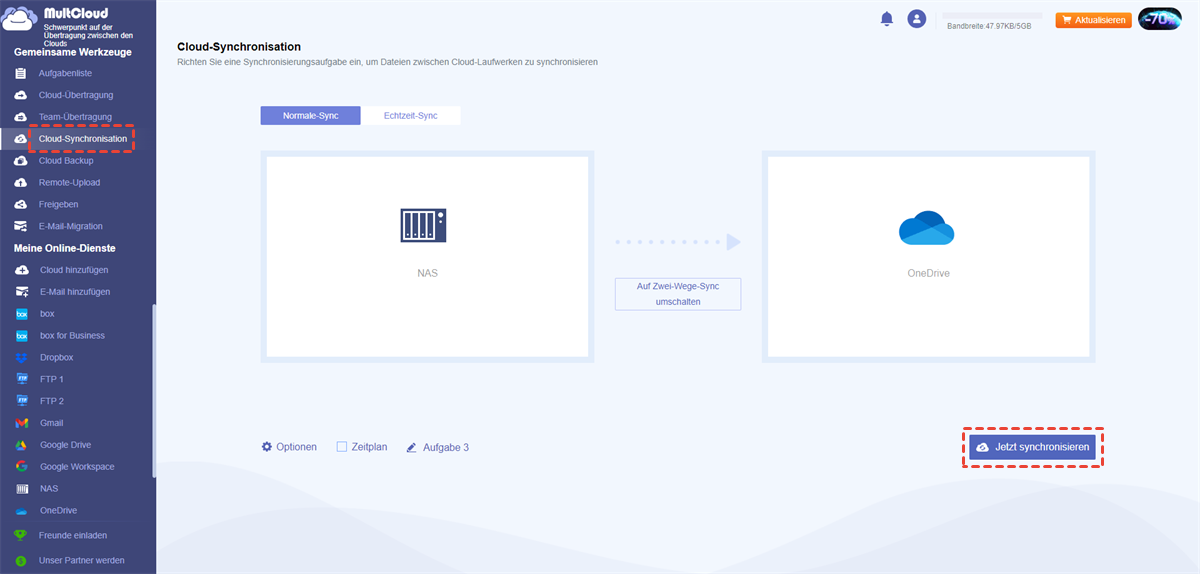Click the Team-Übertragung sidebar icon
Image resolution: width=1200 pixels, height=574 pixels.
[x=21, y=117]
